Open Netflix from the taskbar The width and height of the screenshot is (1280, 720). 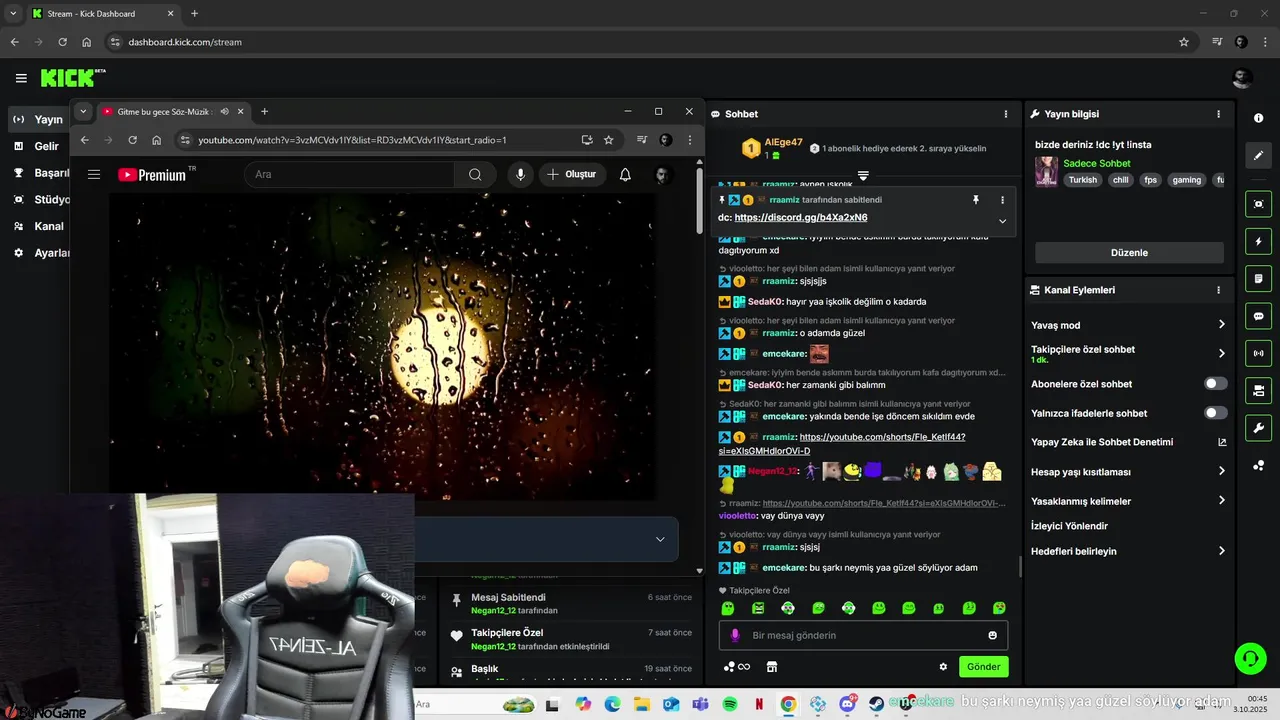[x=759, y=705]
